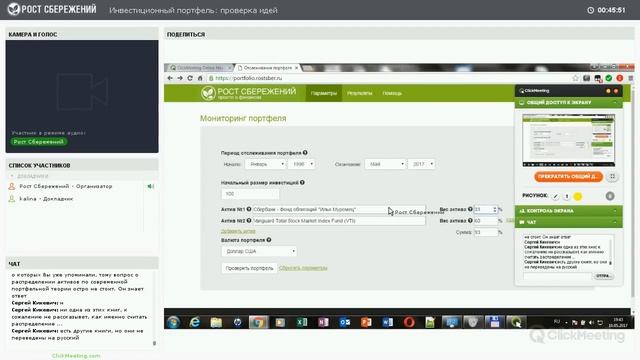The image size is (640, 360).
Task: Click ClickMeeting chat message input
Action: [557, 276]
